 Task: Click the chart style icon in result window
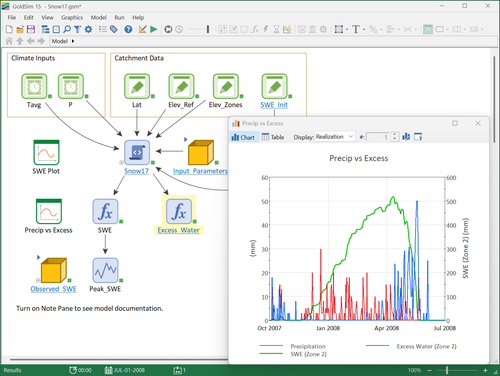pos(406,137)
